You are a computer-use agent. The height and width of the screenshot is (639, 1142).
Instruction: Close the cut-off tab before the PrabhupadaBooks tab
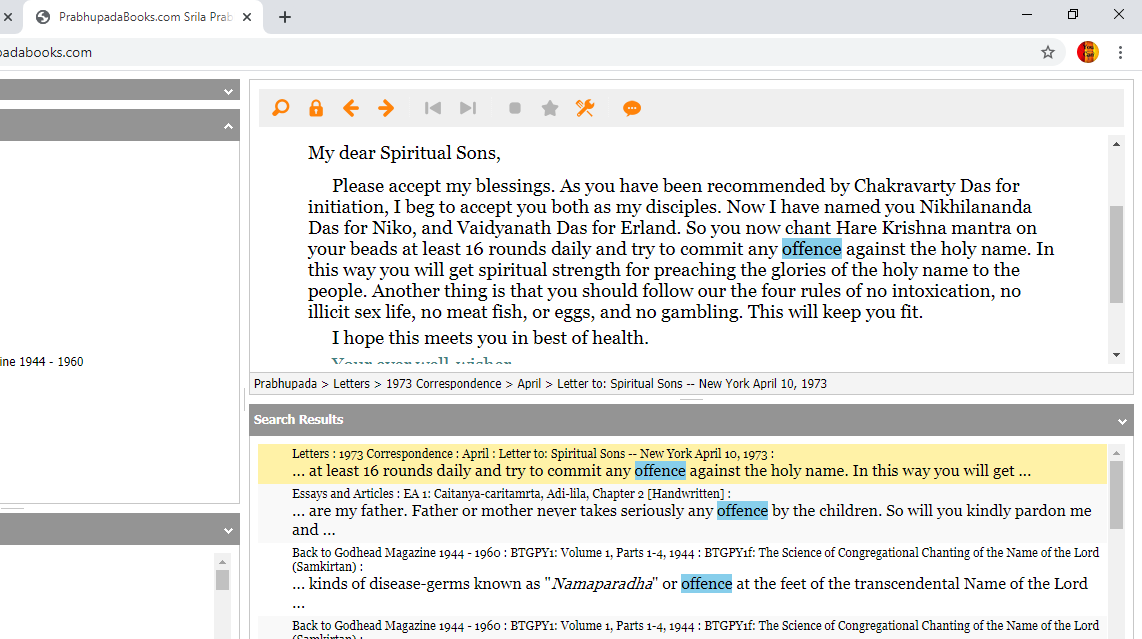pyautogui.click(x=8, y=17)
